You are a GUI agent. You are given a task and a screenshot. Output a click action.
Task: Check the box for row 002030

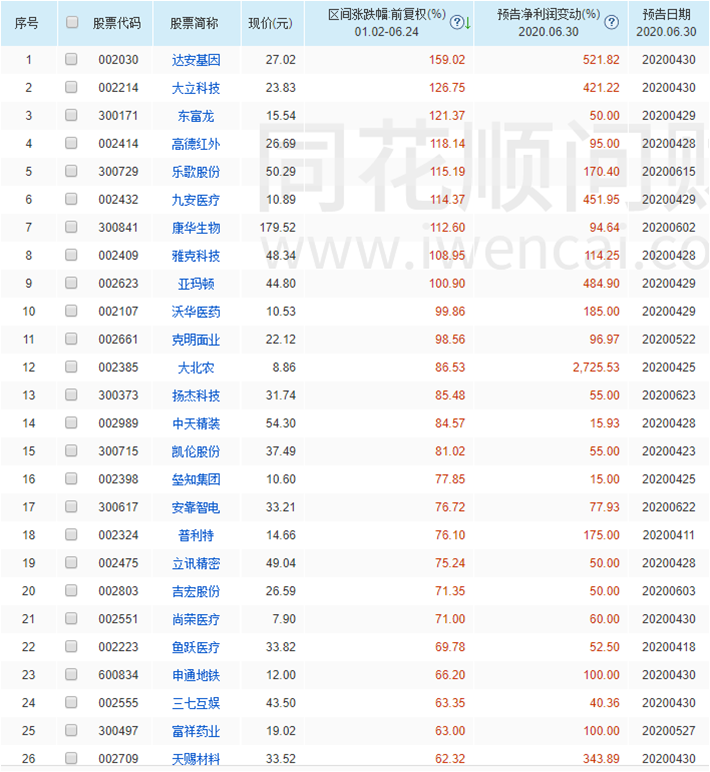click(x=71, y=60)
